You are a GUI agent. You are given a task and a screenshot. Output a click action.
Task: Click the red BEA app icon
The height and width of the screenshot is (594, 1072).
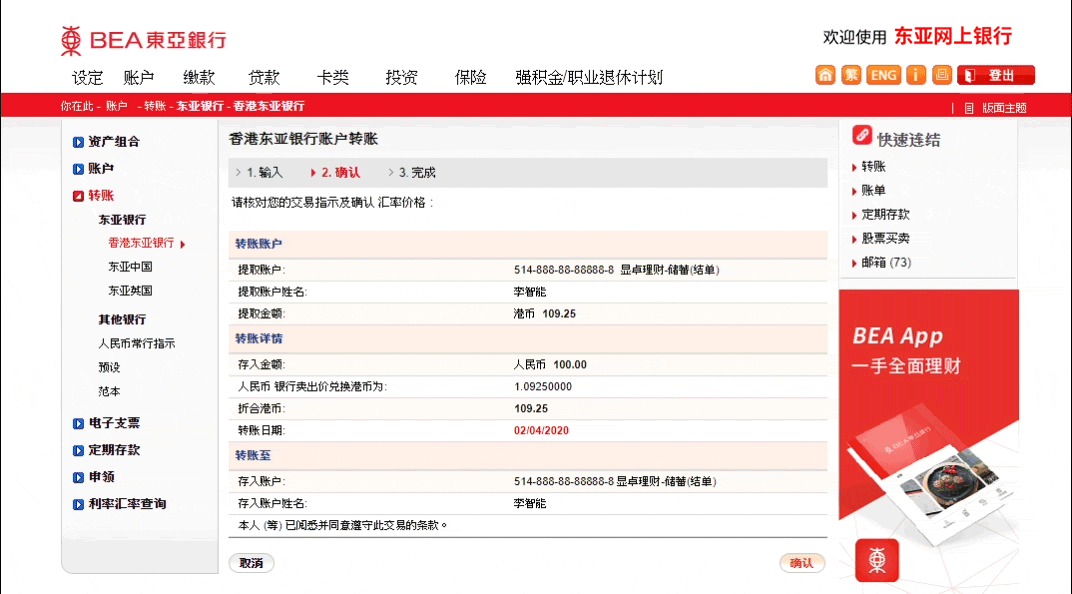coord(876,561)
